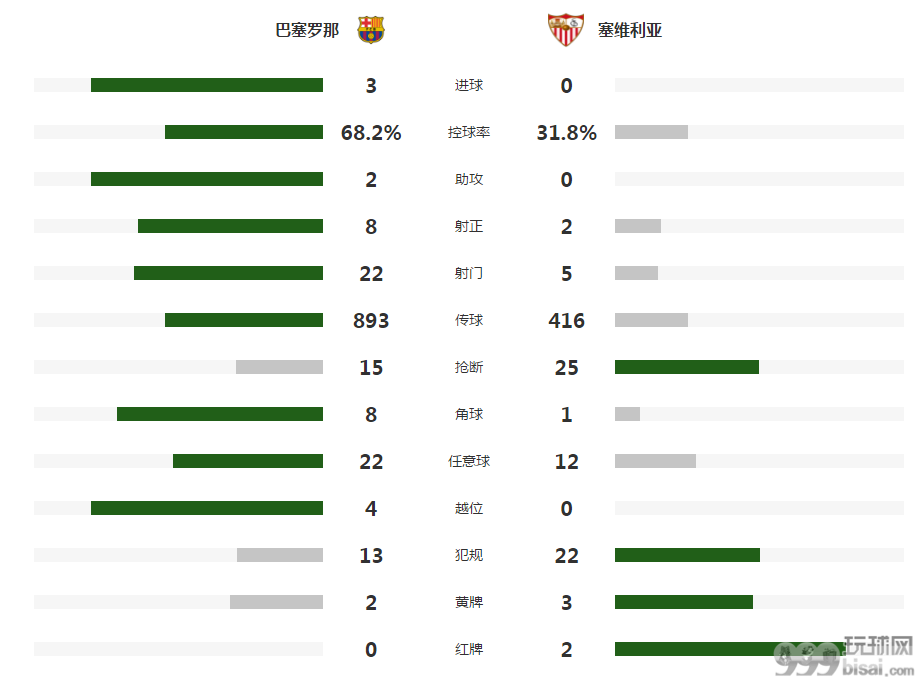
Task: Click Barcelona's green 任意球 bar
Action: click(248, 461)
